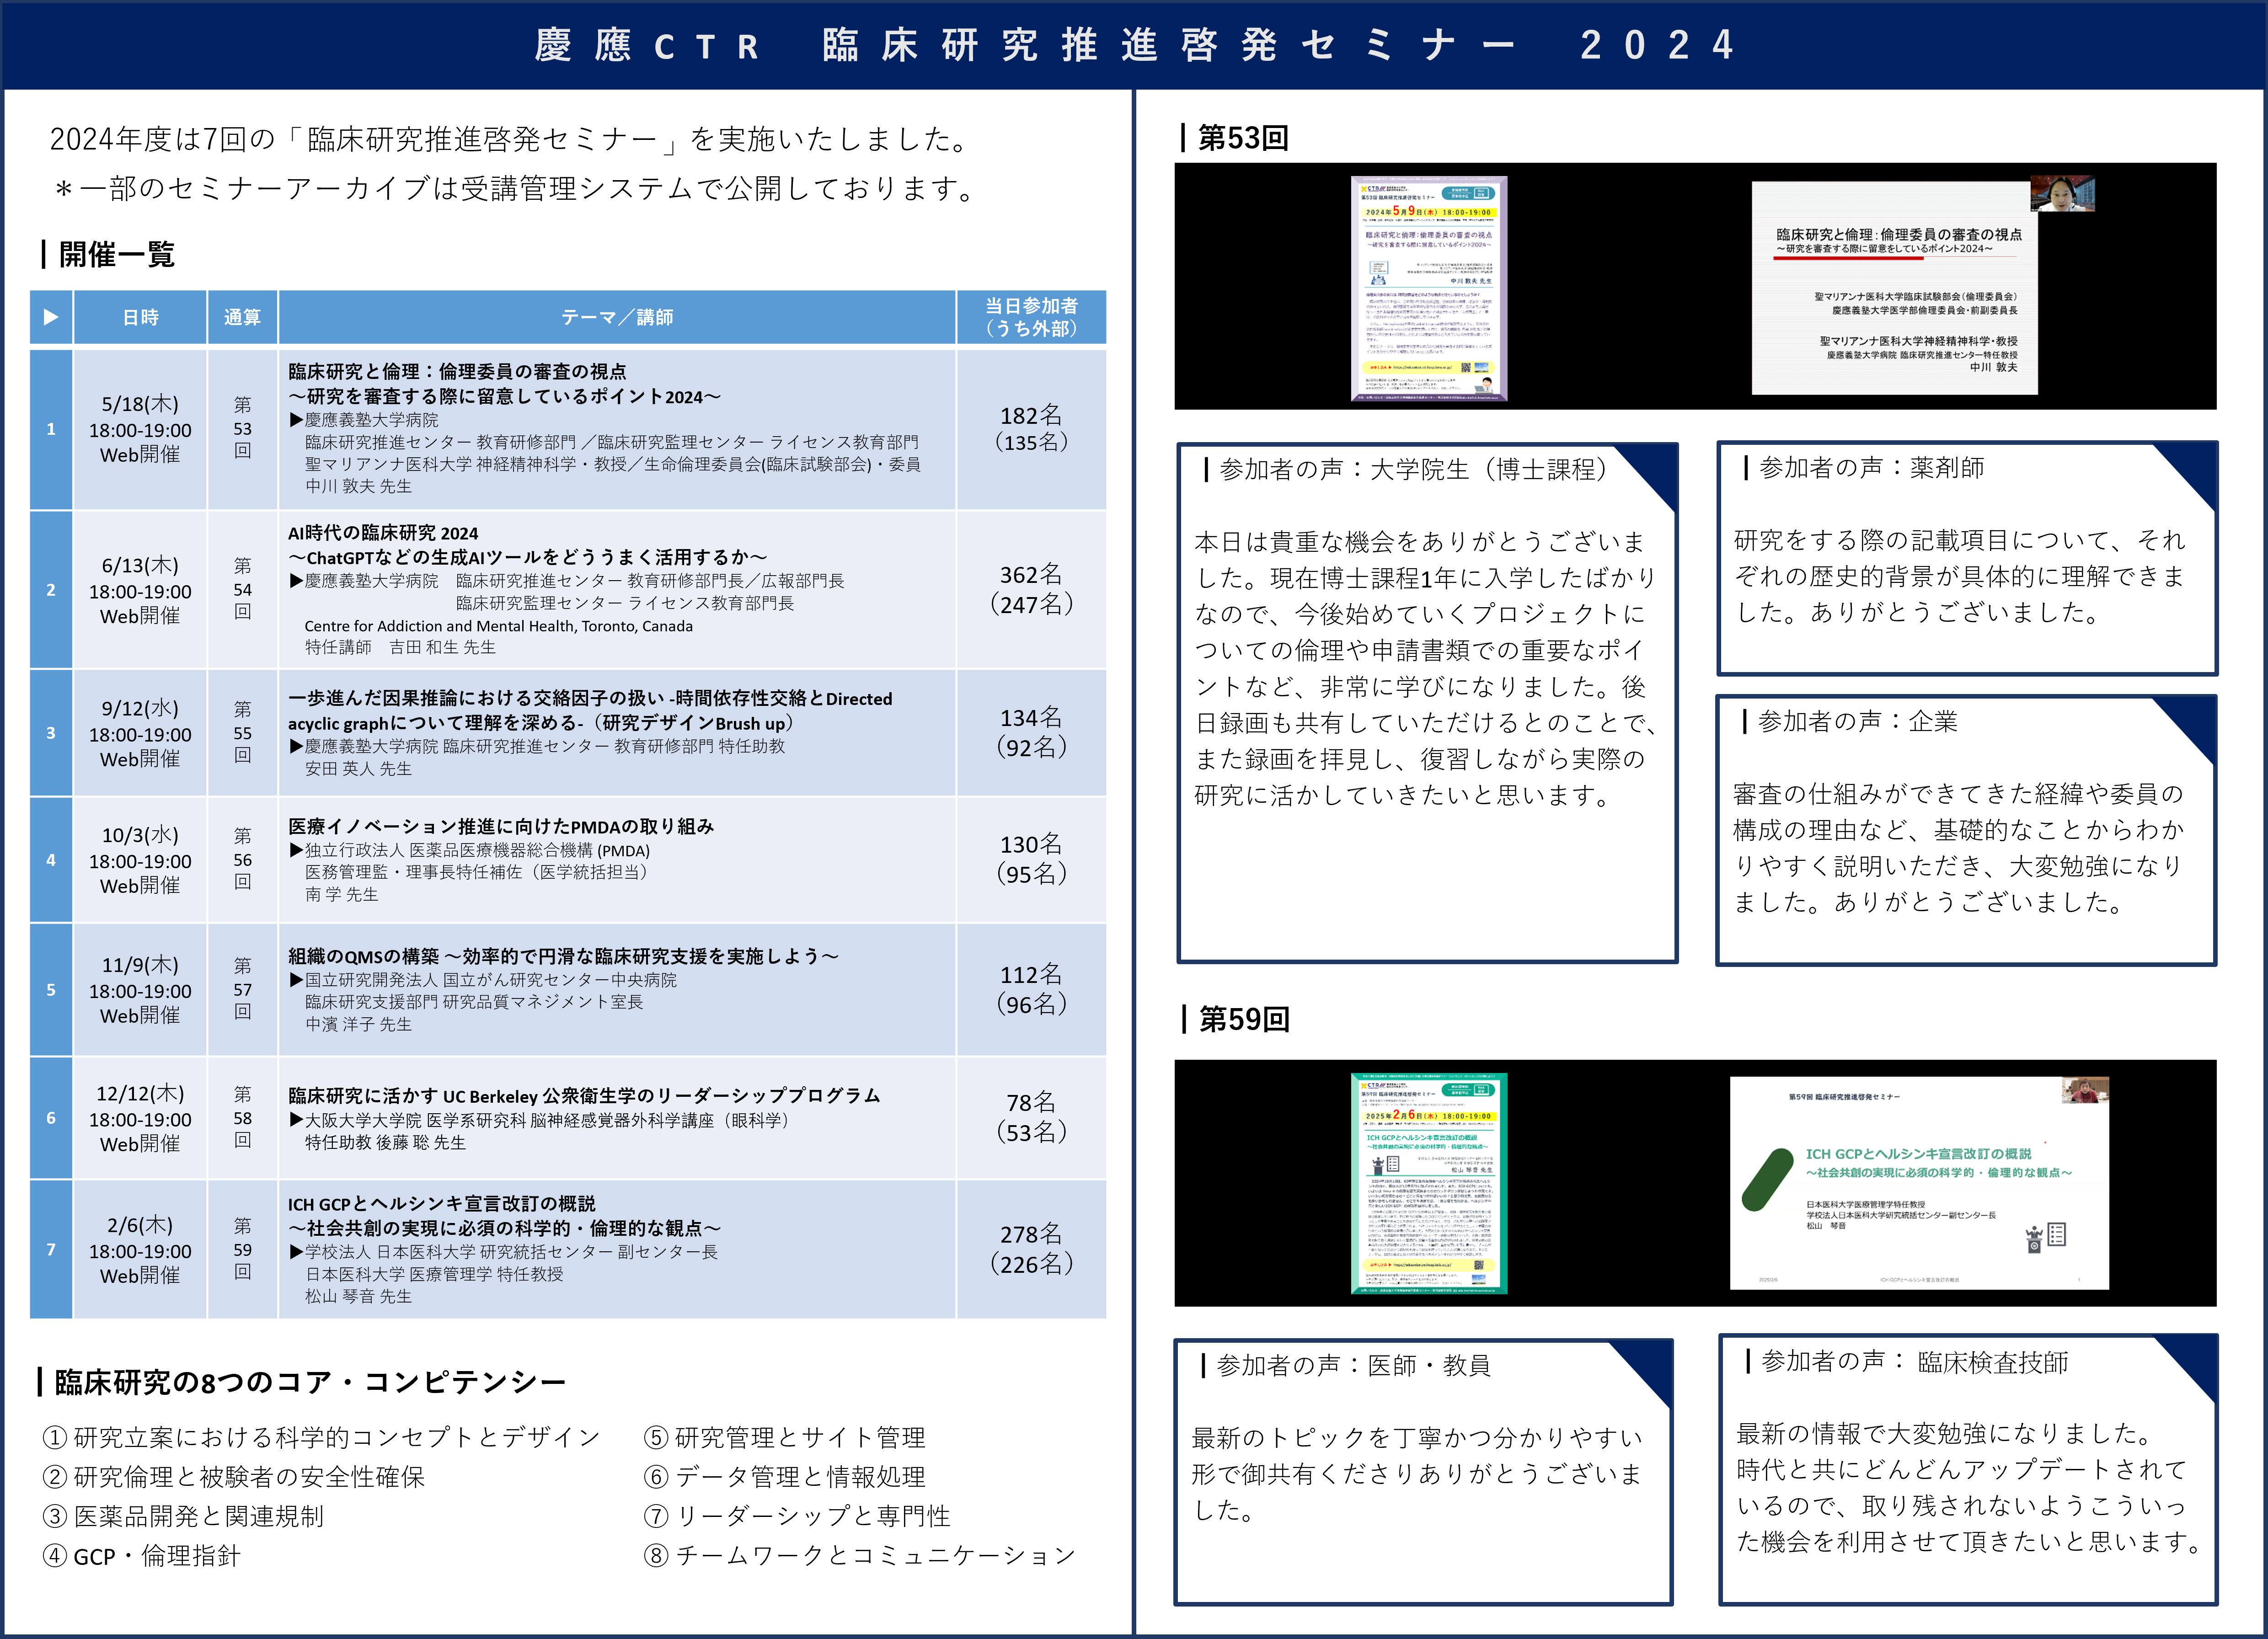Open the 第53回 seminar flyer thumbnail

(1429, 288)
